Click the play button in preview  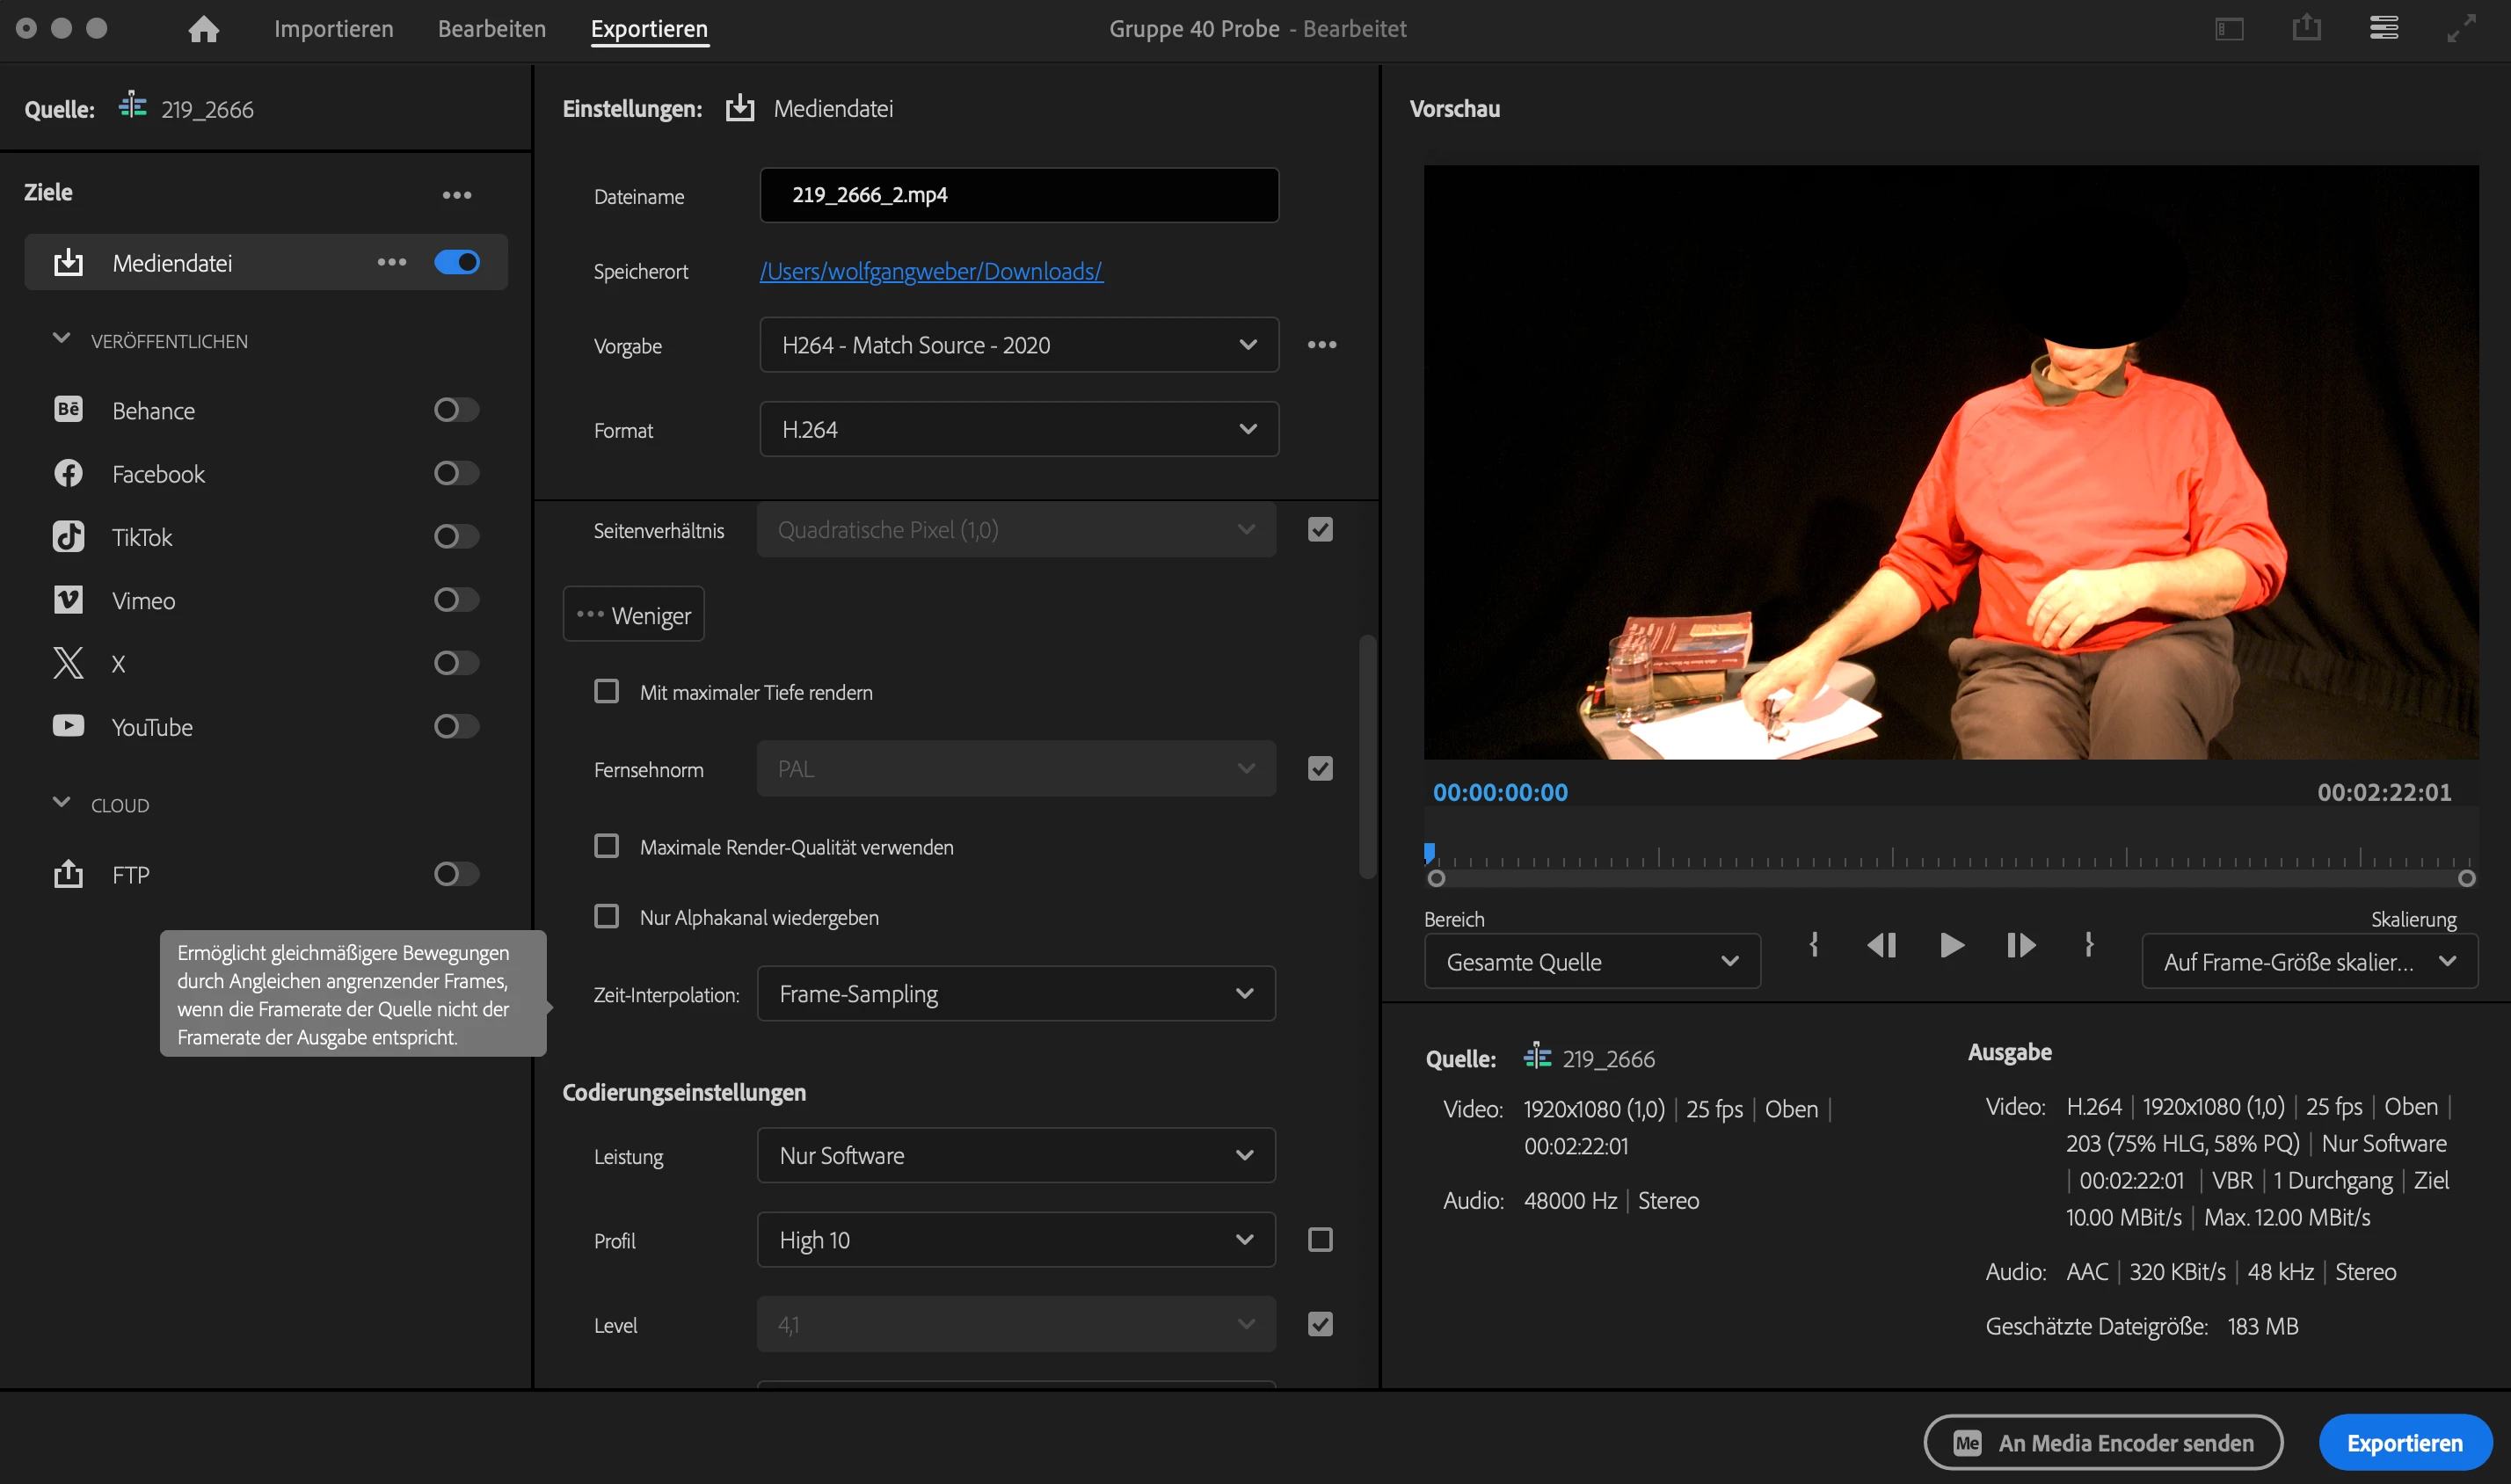pos(1951,945)
